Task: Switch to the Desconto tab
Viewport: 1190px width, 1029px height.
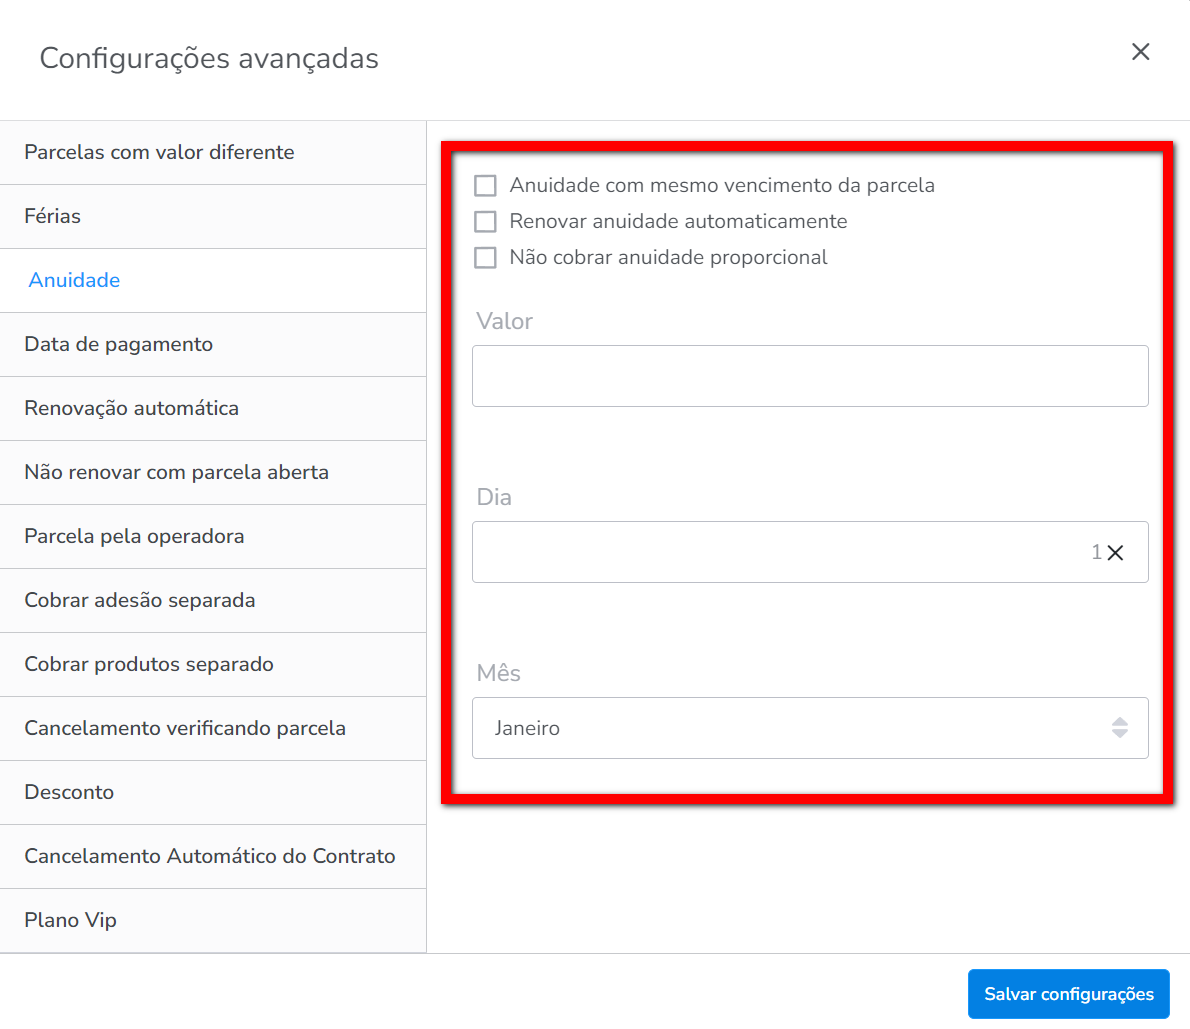Action: click(x=70, y=793)
